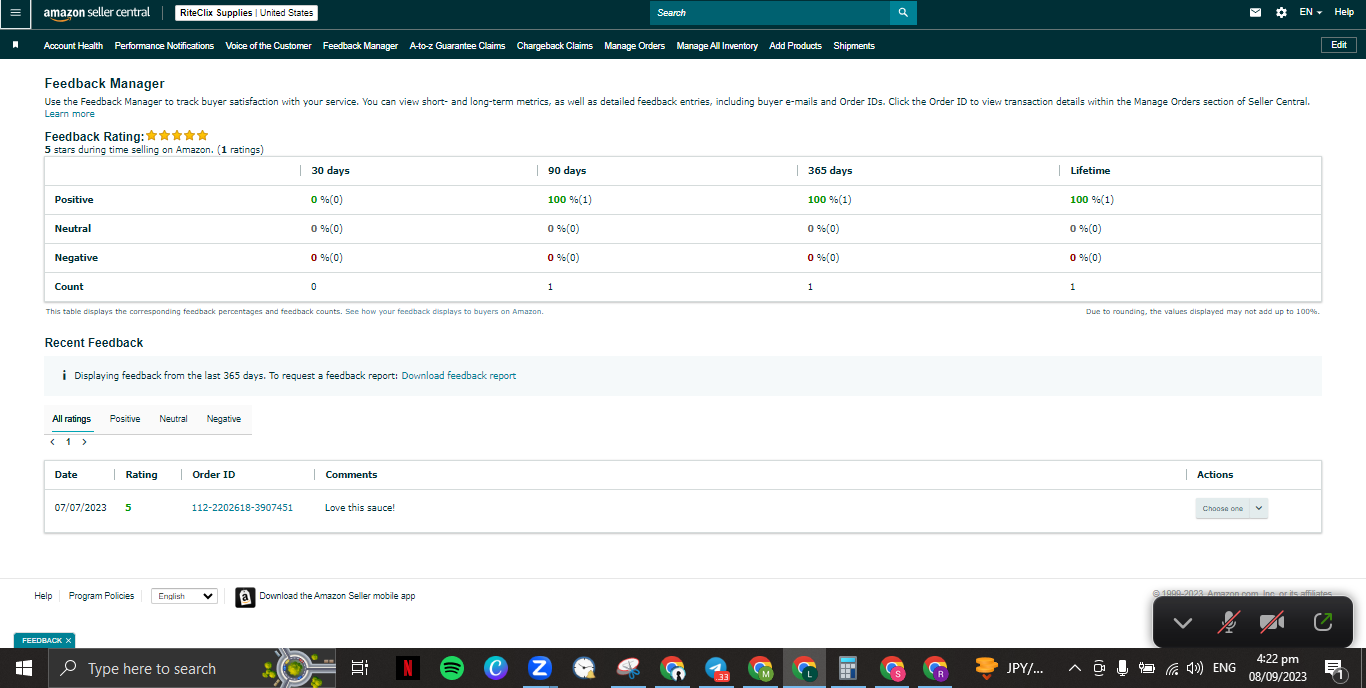Open the RiteClix Supplies account switcher

coord(246,13)
